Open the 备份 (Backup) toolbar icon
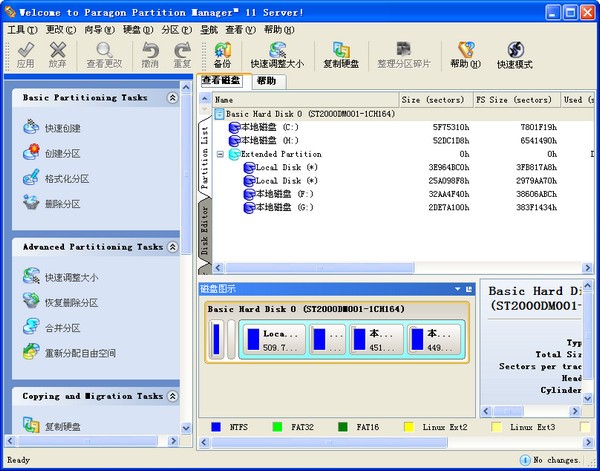 223,50
